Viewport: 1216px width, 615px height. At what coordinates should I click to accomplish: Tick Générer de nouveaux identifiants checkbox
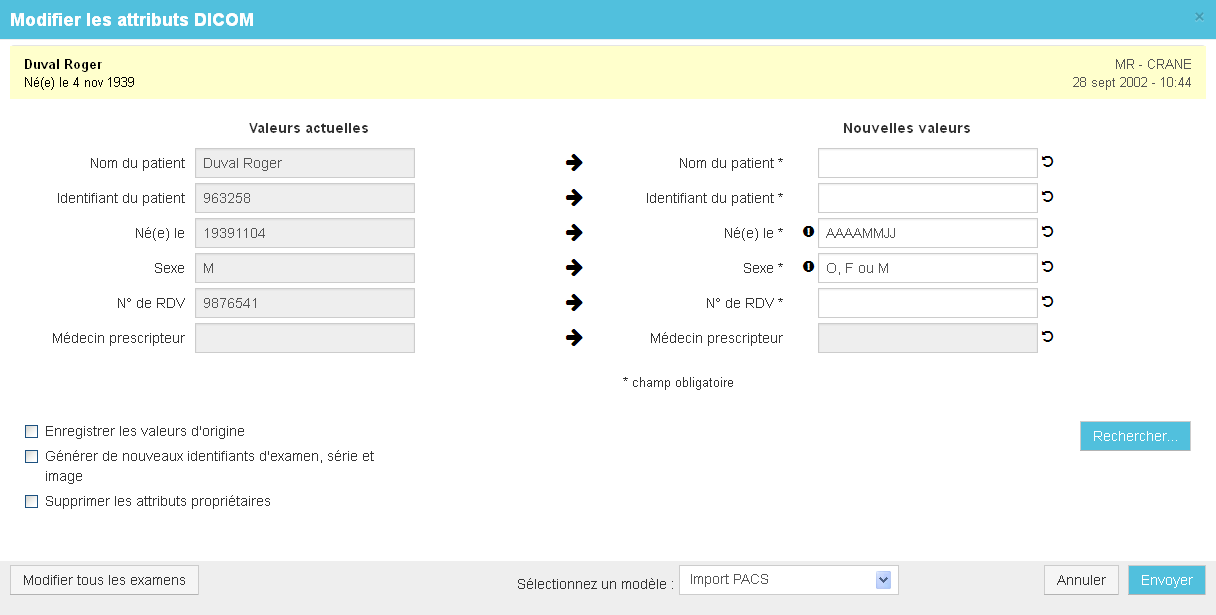point(32,457)
